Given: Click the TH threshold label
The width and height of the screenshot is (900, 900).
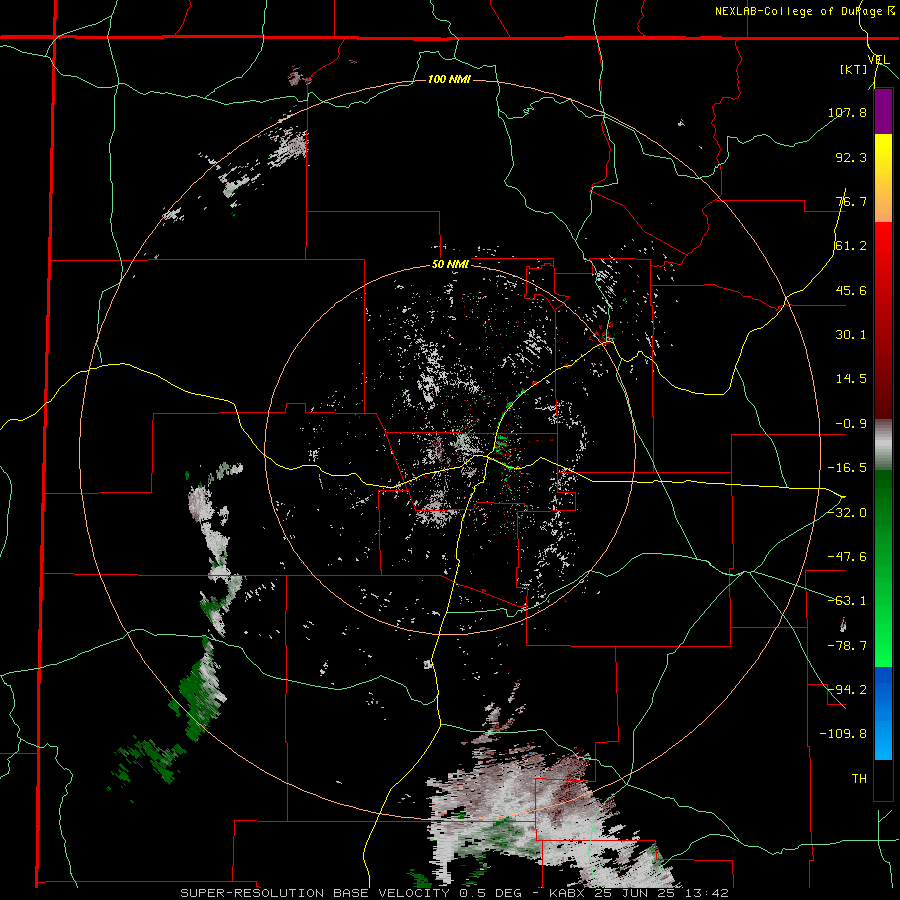Looking at the screenshot, I should coord(859,778).
